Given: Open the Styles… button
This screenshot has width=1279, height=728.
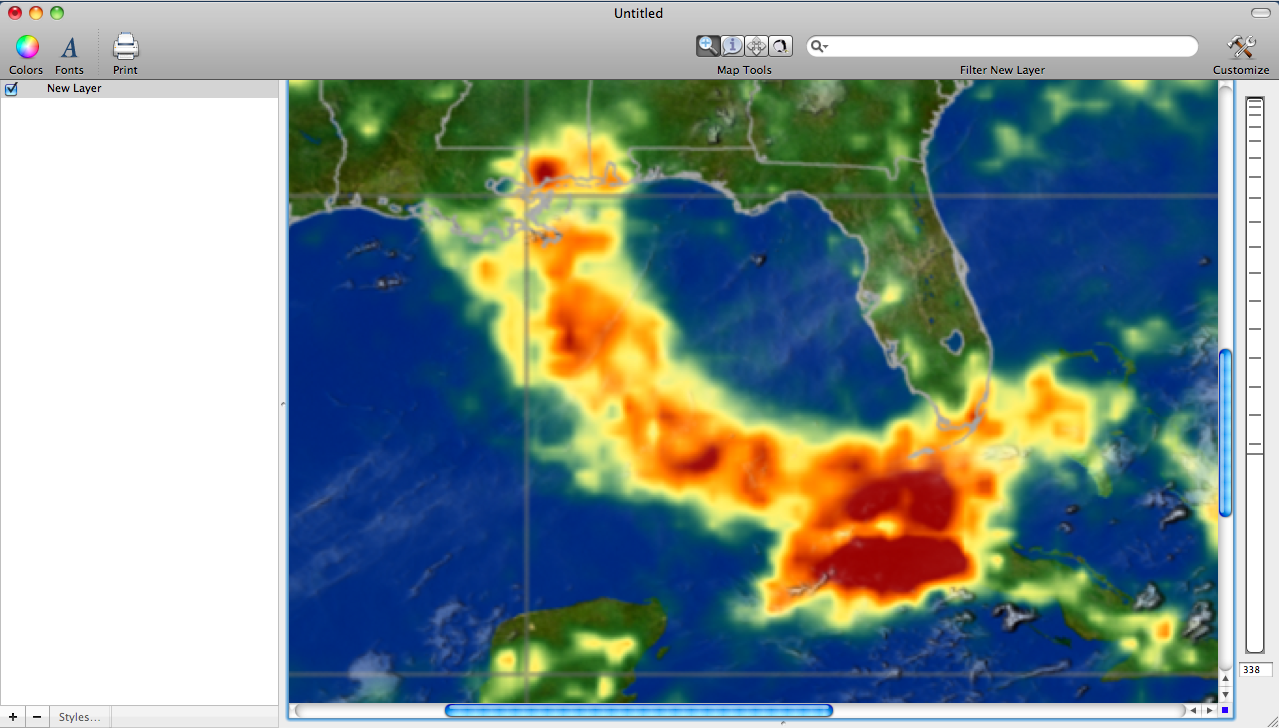Looking at the screenshot, I should [79, 717].
